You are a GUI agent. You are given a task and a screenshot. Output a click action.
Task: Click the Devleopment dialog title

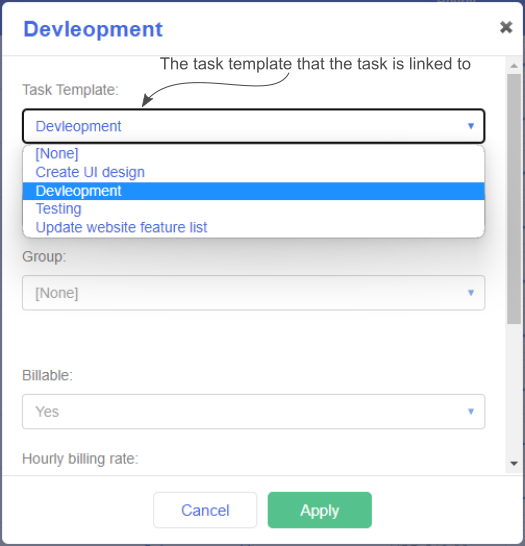(93, 29)
